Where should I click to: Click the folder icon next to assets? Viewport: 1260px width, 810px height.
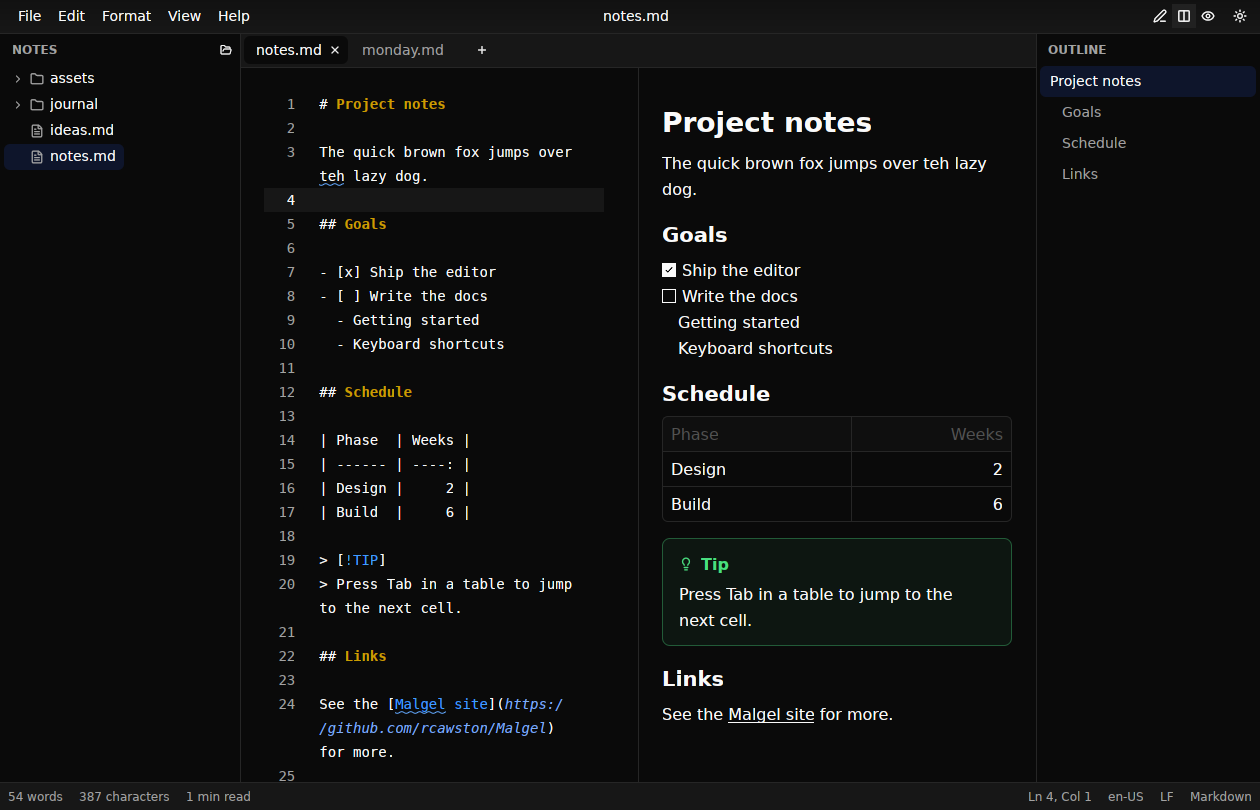(37, 78)
